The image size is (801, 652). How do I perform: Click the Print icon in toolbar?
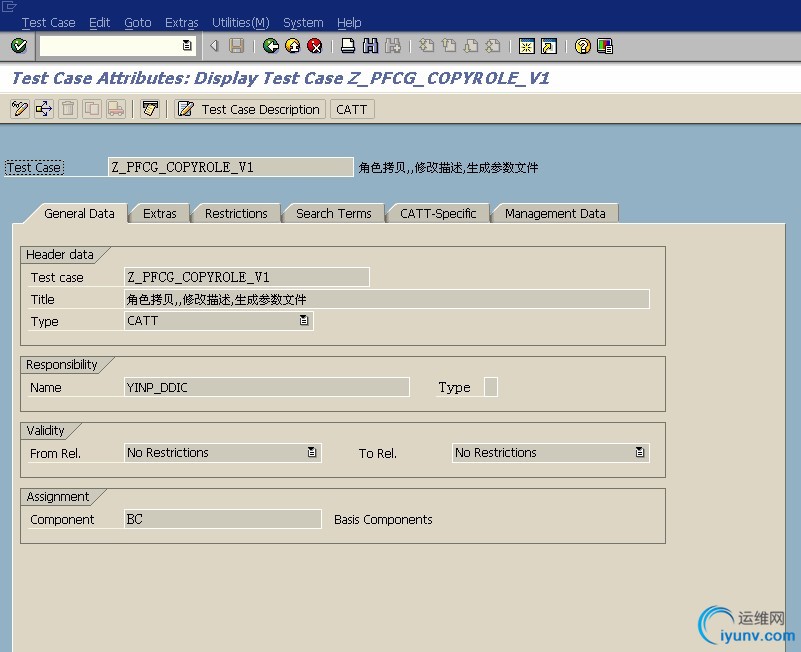(x=348, y=46)
